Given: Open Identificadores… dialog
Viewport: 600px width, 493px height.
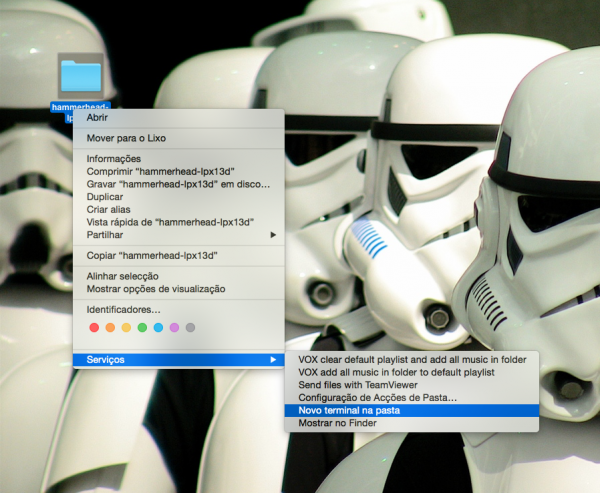Looking at the screenshot, I should tap(179, 309).
